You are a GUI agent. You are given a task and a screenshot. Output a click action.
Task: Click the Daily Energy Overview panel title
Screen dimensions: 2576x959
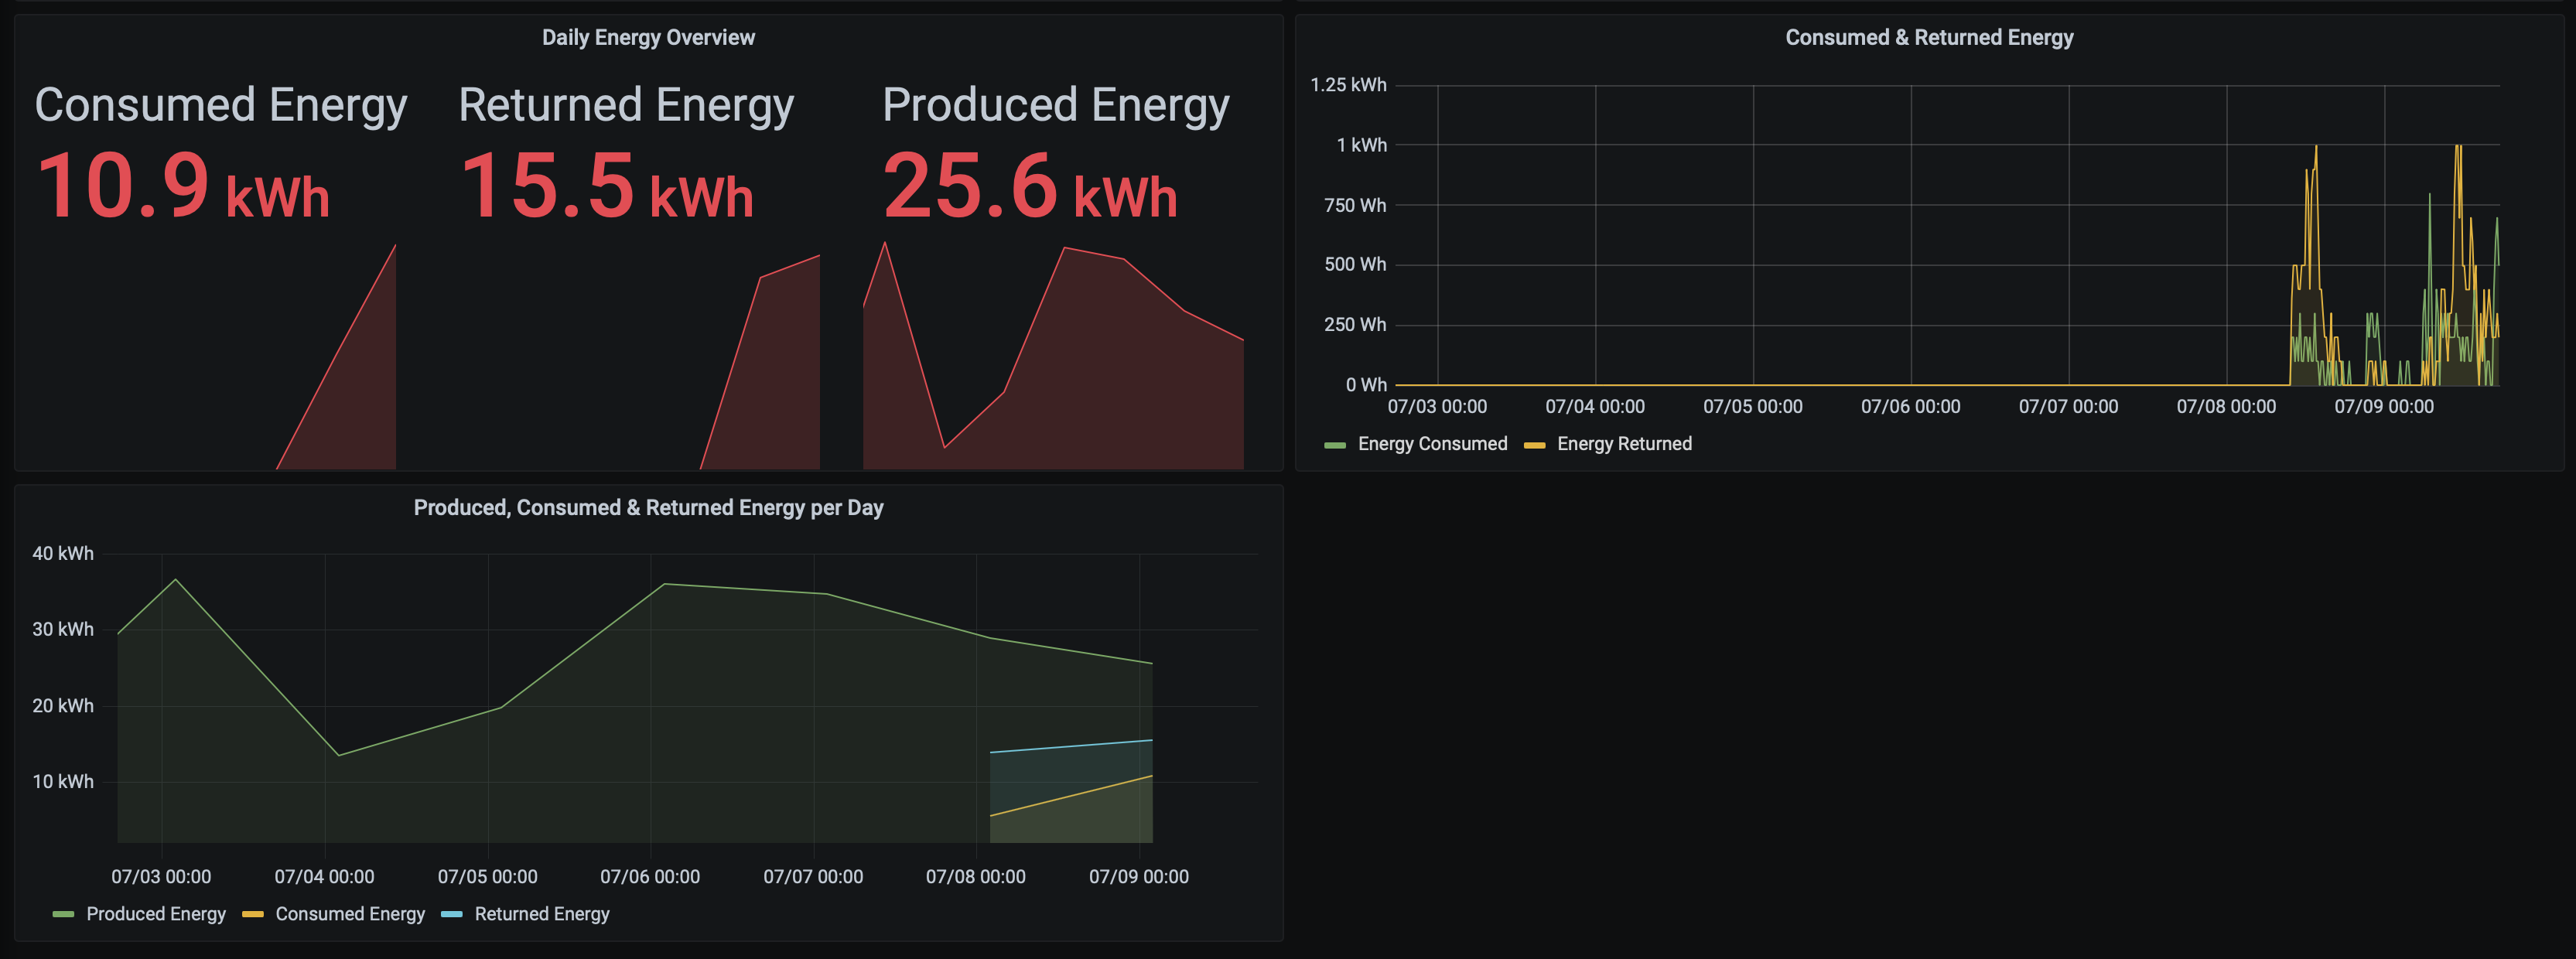tap(648, 38)
